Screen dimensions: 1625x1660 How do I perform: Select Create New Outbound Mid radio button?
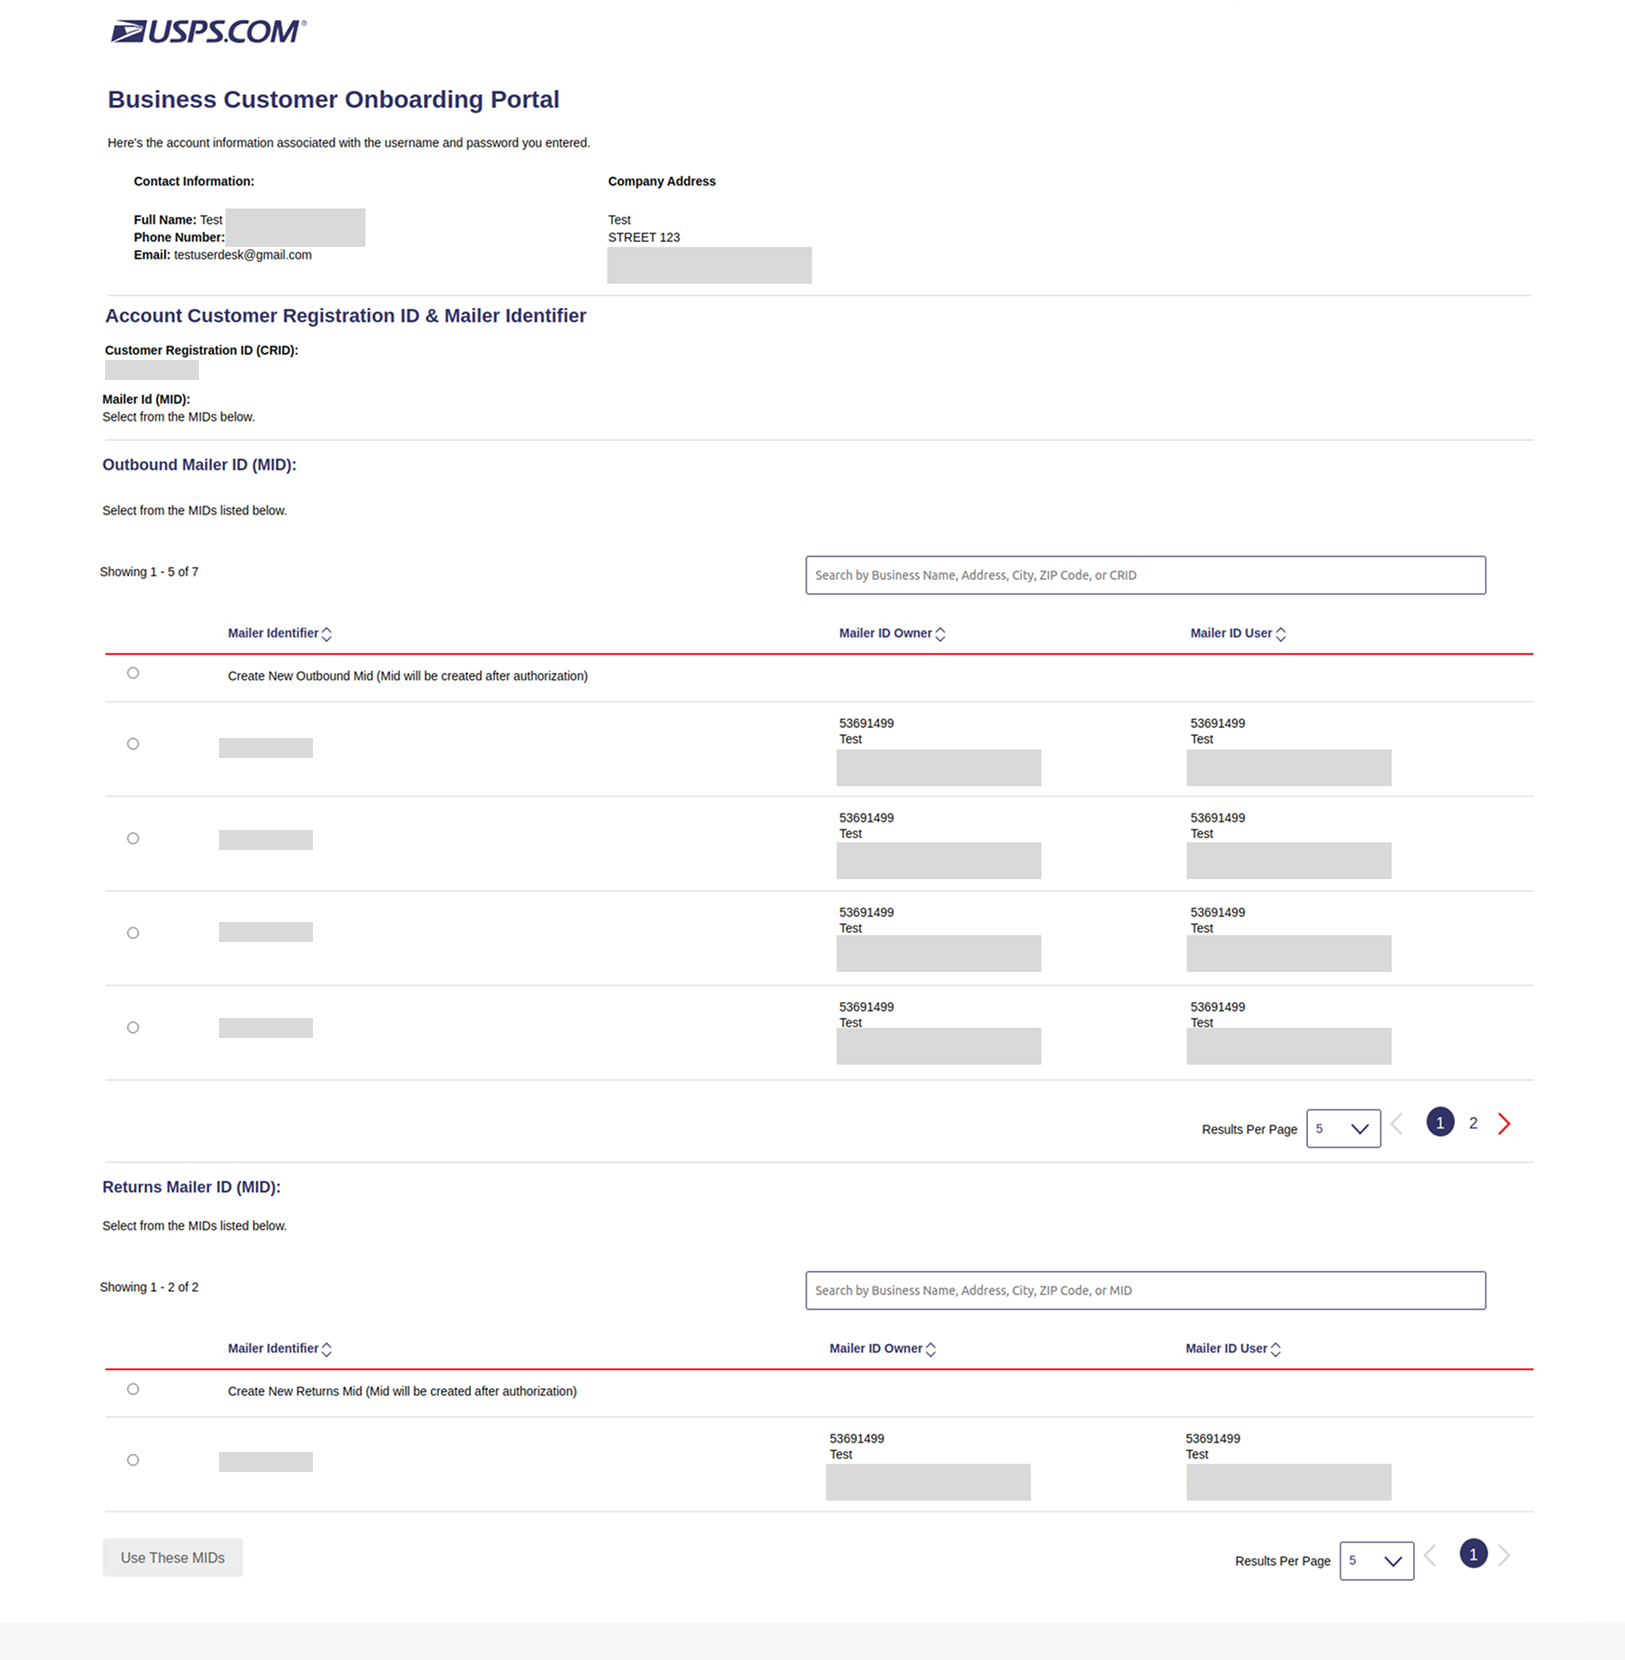pos(133,673)
